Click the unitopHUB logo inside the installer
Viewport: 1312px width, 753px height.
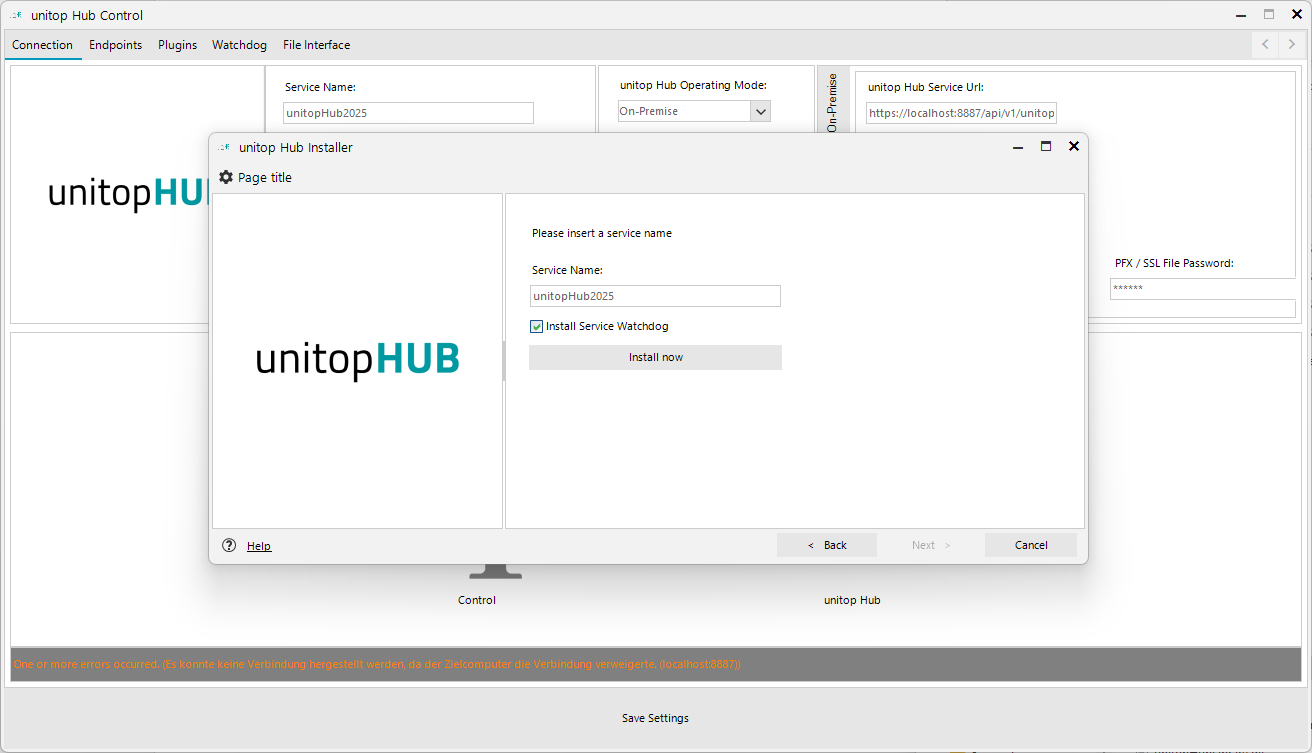click(x=356, y=358)
